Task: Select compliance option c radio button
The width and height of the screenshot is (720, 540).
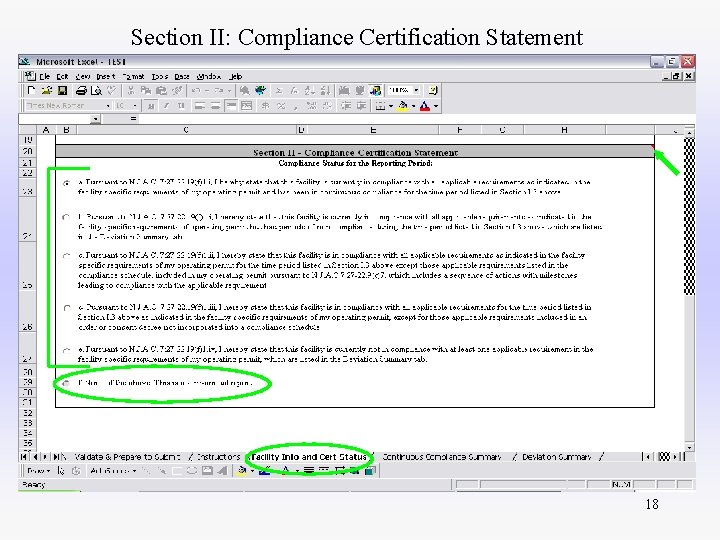Action: [x=67, y=255]
